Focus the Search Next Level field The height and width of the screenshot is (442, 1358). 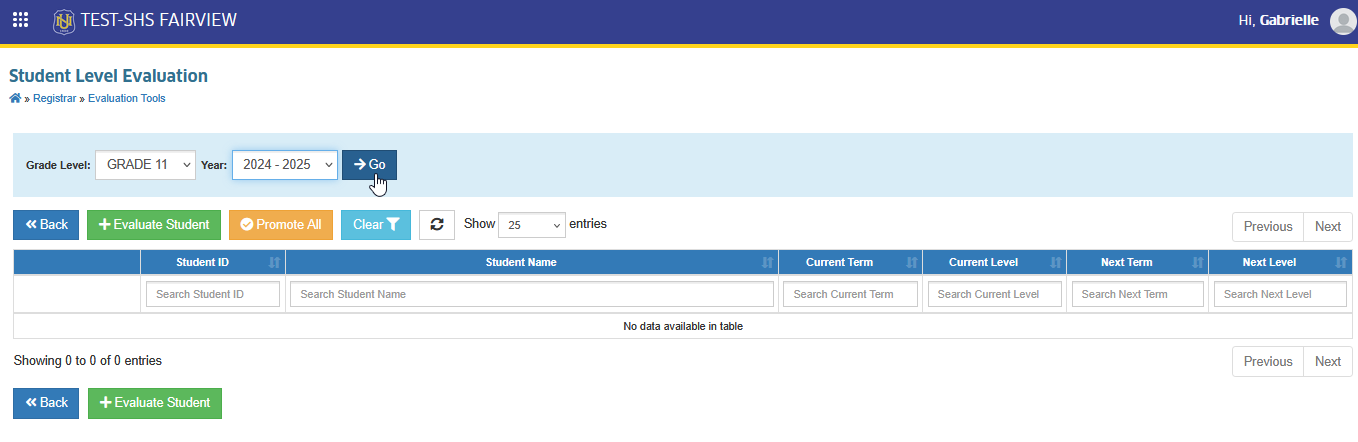(1281, 294)
